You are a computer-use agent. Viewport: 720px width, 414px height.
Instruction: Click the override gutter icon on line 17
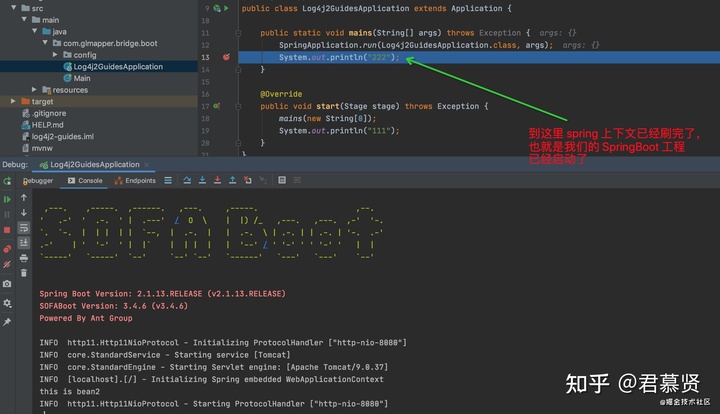click(216, 106)
